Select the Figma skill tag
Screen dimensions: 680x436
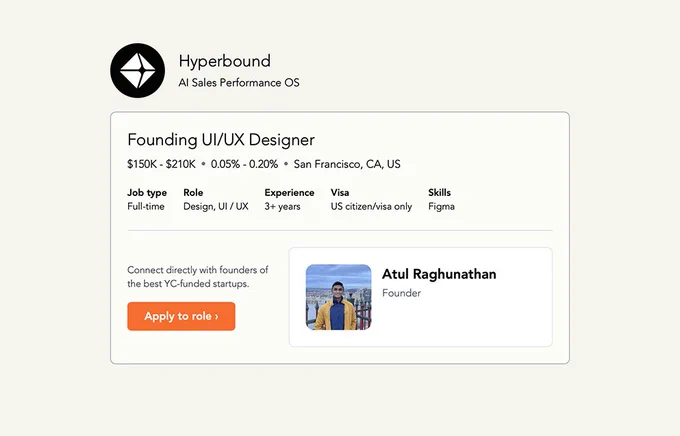[441, 207]
